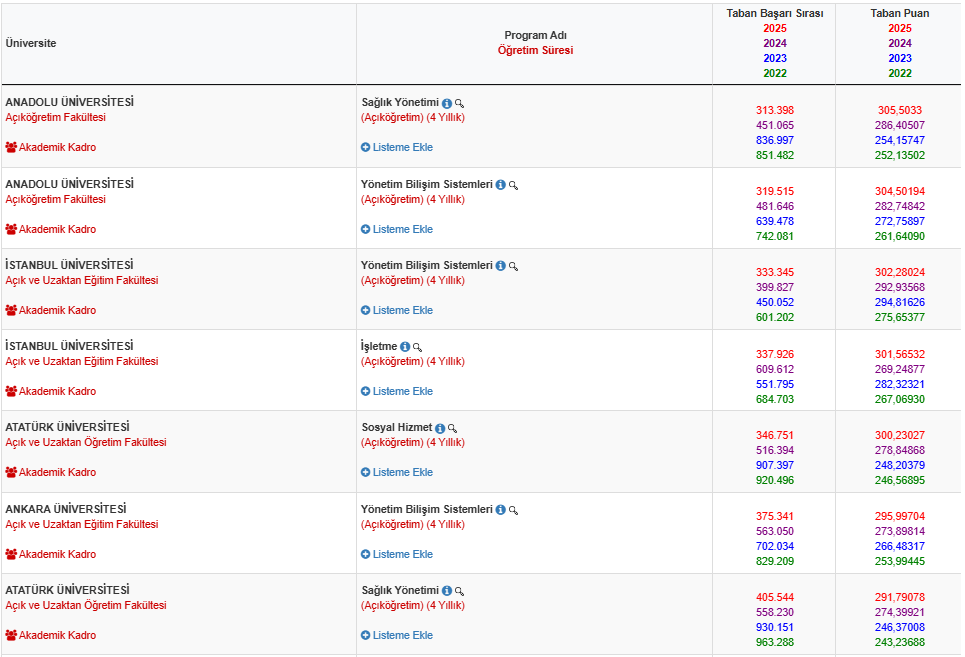This screenshot has height=657, width=965.
Task: Open info icon for Anadolu Yönetim Bilişim Sistemleri
Action: point(500,185)
